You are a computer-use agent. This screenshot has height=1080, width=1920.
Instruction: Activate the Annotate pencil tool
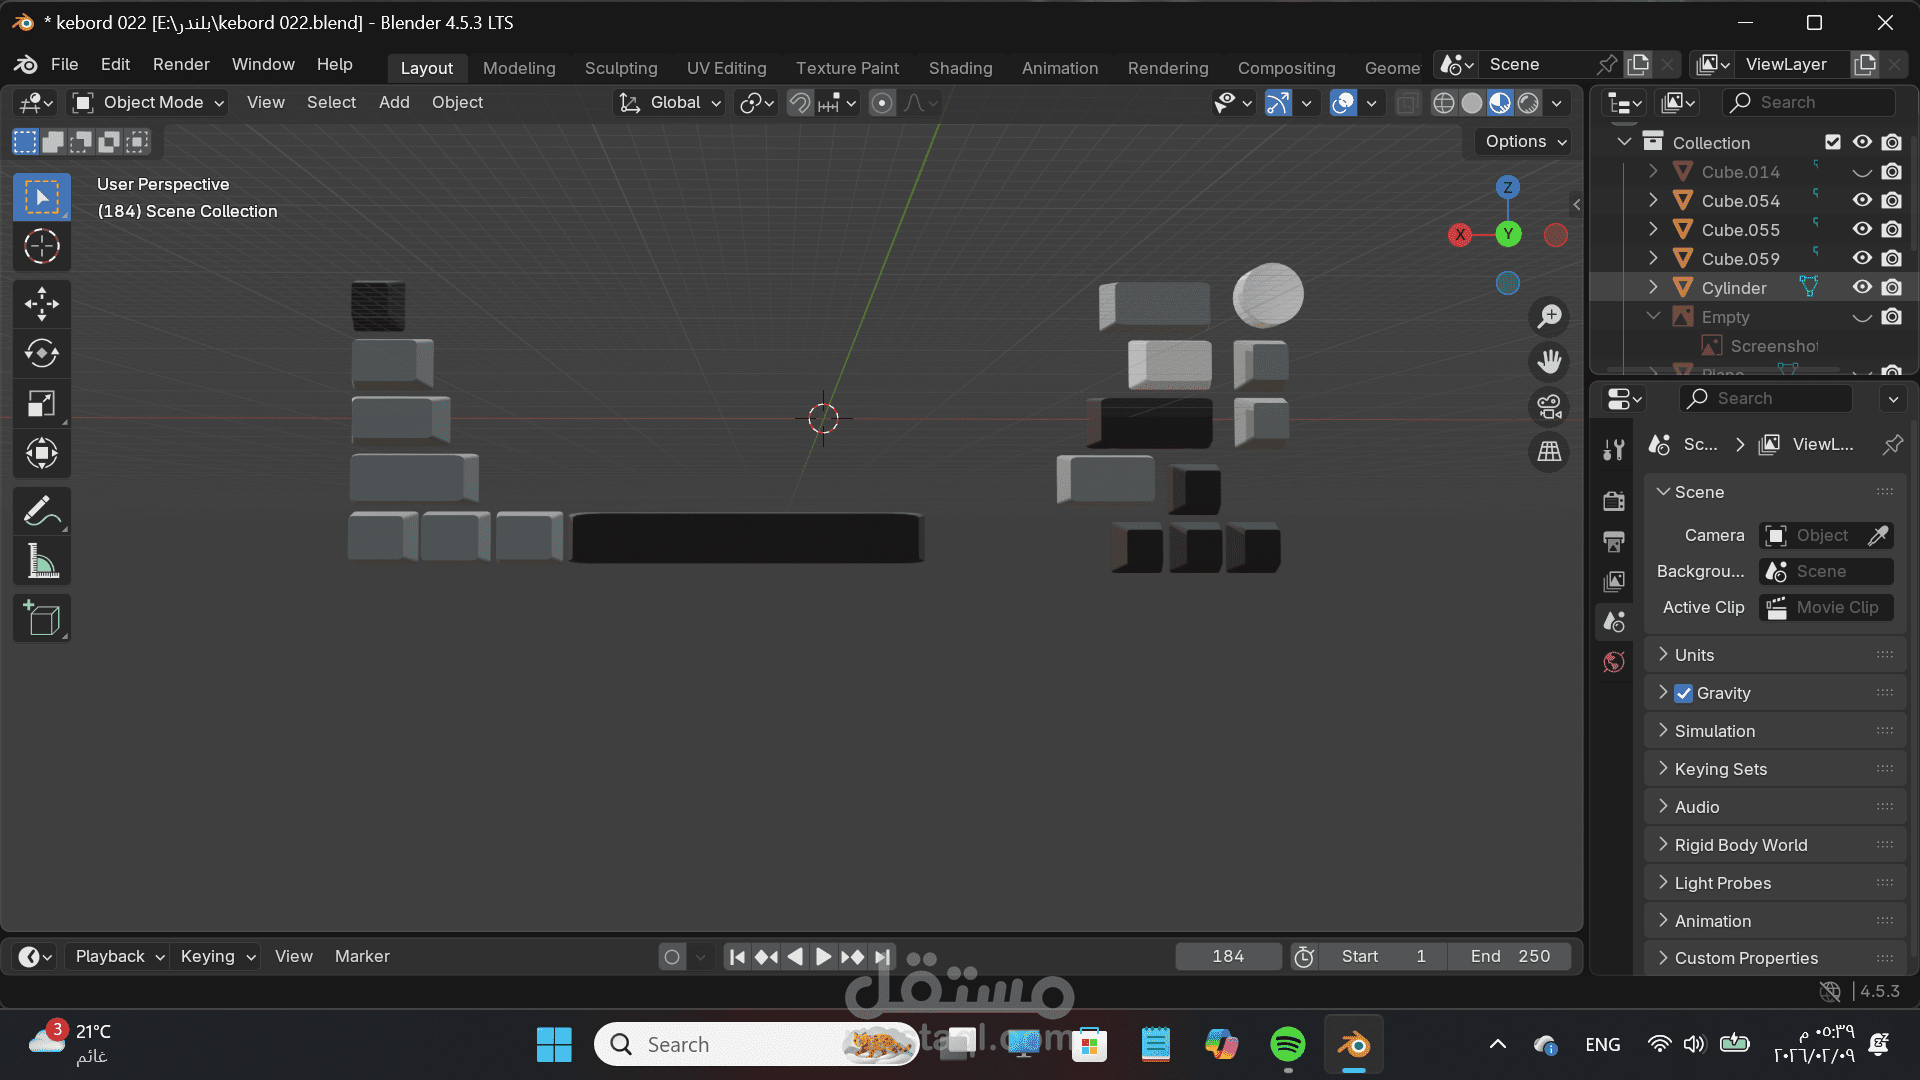coord(41,512)
